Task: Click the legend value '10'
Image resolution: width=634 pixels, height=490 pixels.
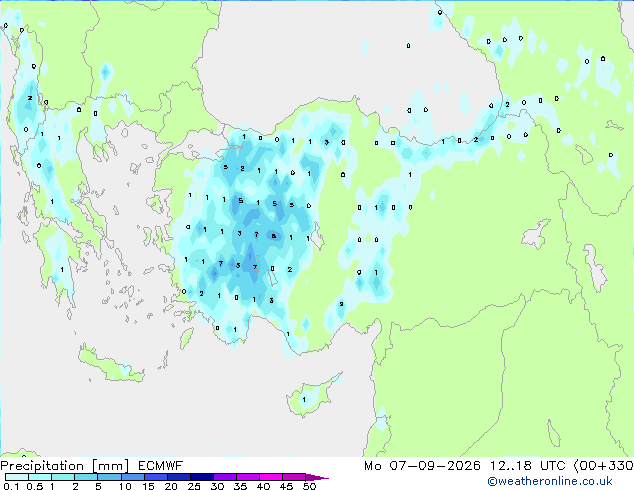Action: [x=125, y=486]
